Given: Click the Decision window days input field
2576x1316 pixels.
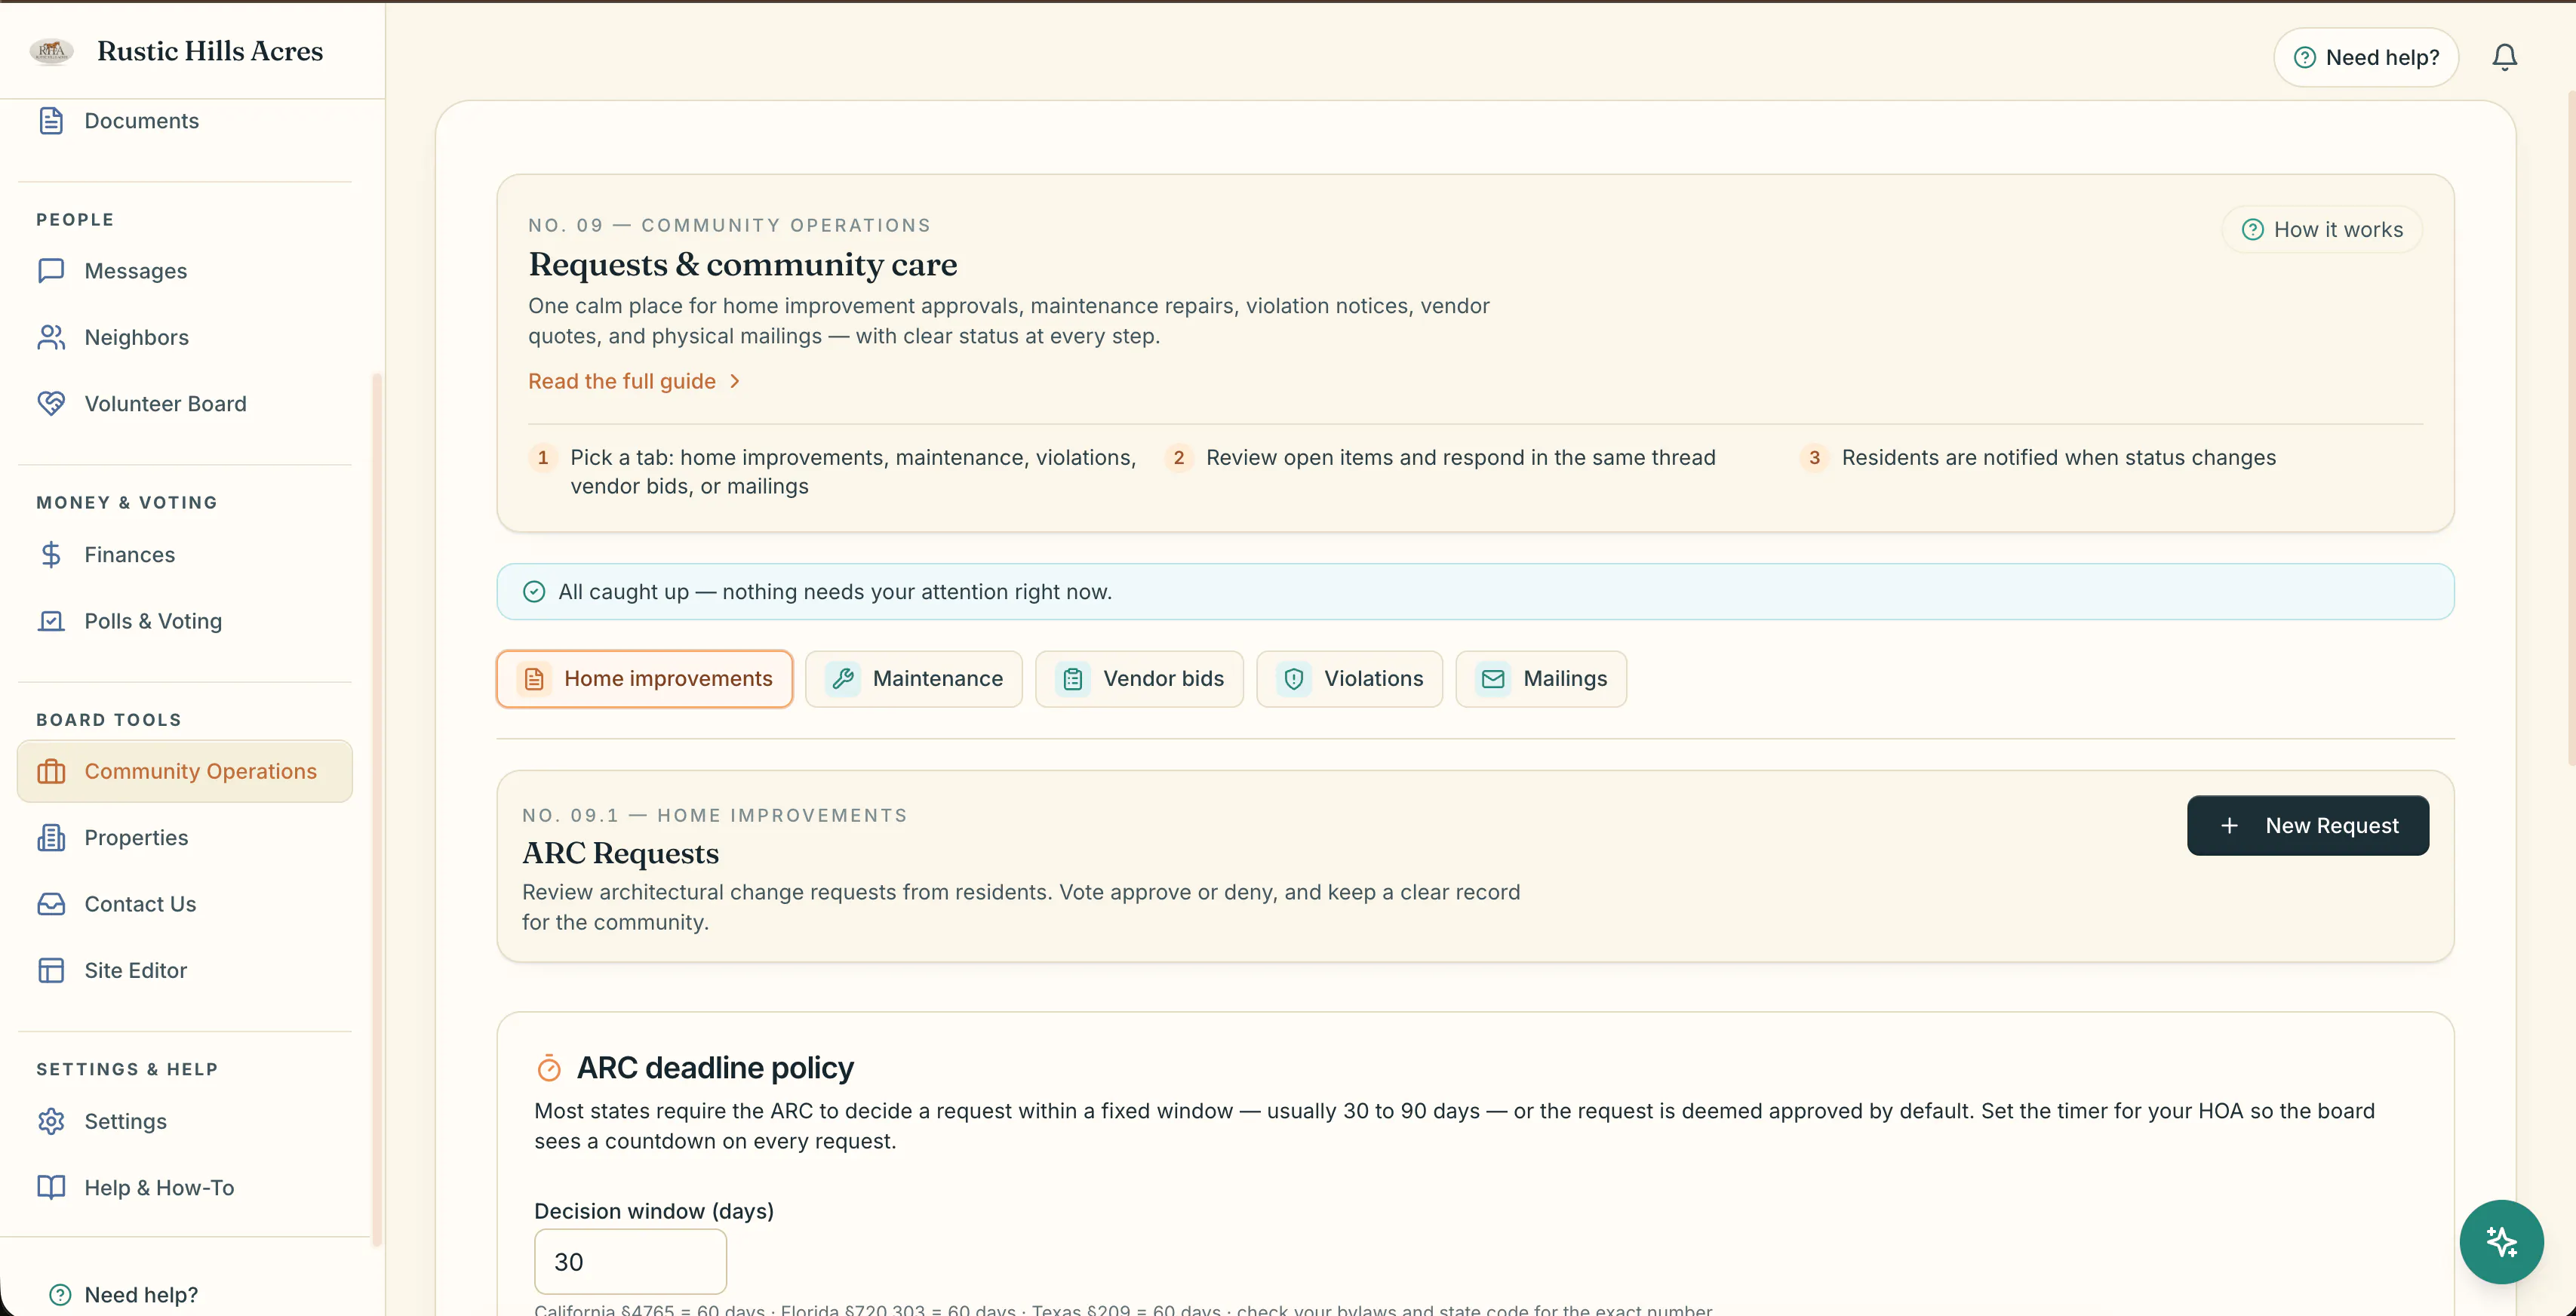Looking at the screenshot, I should click(630, 1262).
